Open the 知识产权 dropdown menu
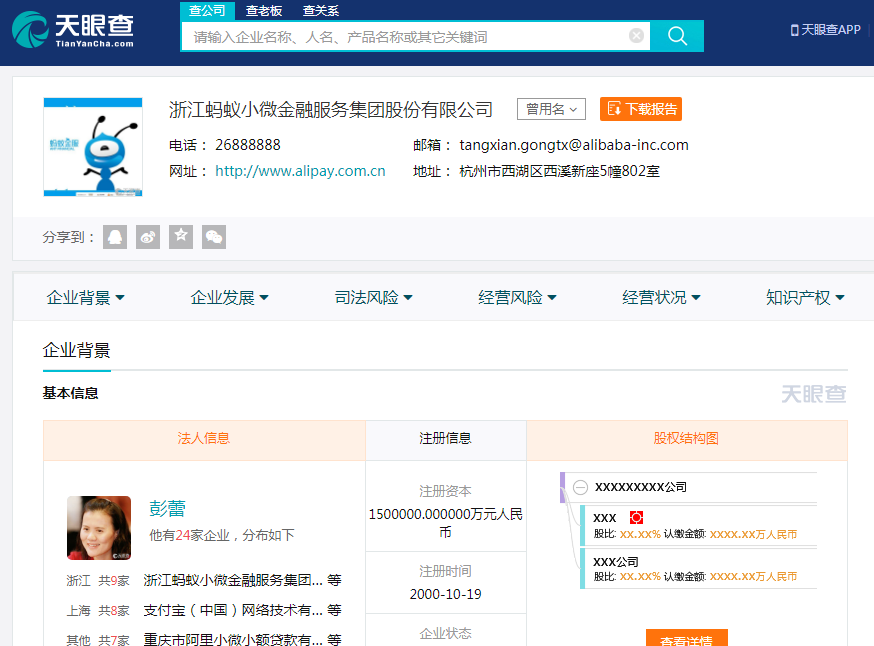Image resolution: width=874 pixels, height=646 pixels. (x=805, y=298)
